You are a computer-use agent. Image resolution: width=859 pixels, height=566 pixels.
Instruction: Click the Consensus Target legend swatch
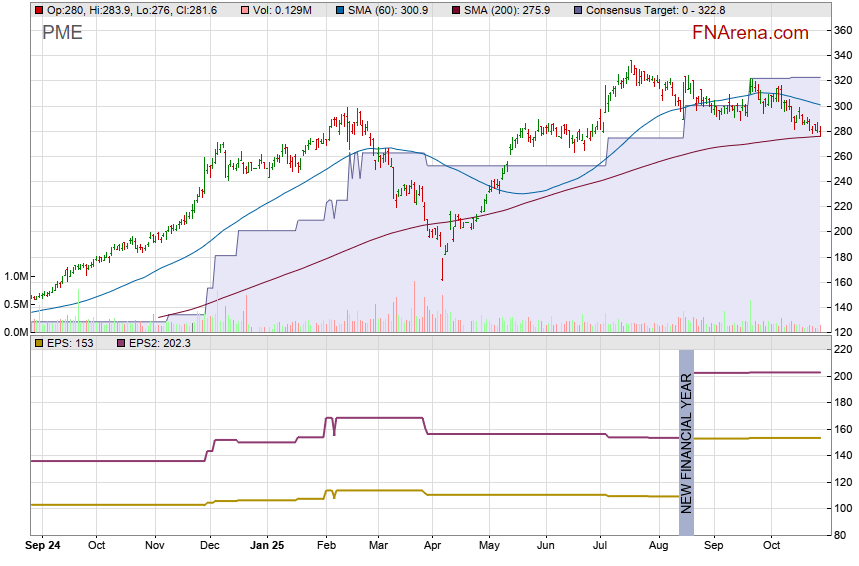[579, 10]
